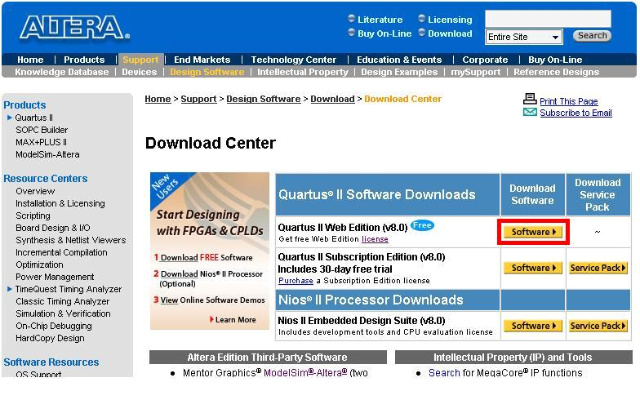This screenshot has height=418, width=640.
Task: Open the Education & Events menu item
Action: [x=399, y=60]
